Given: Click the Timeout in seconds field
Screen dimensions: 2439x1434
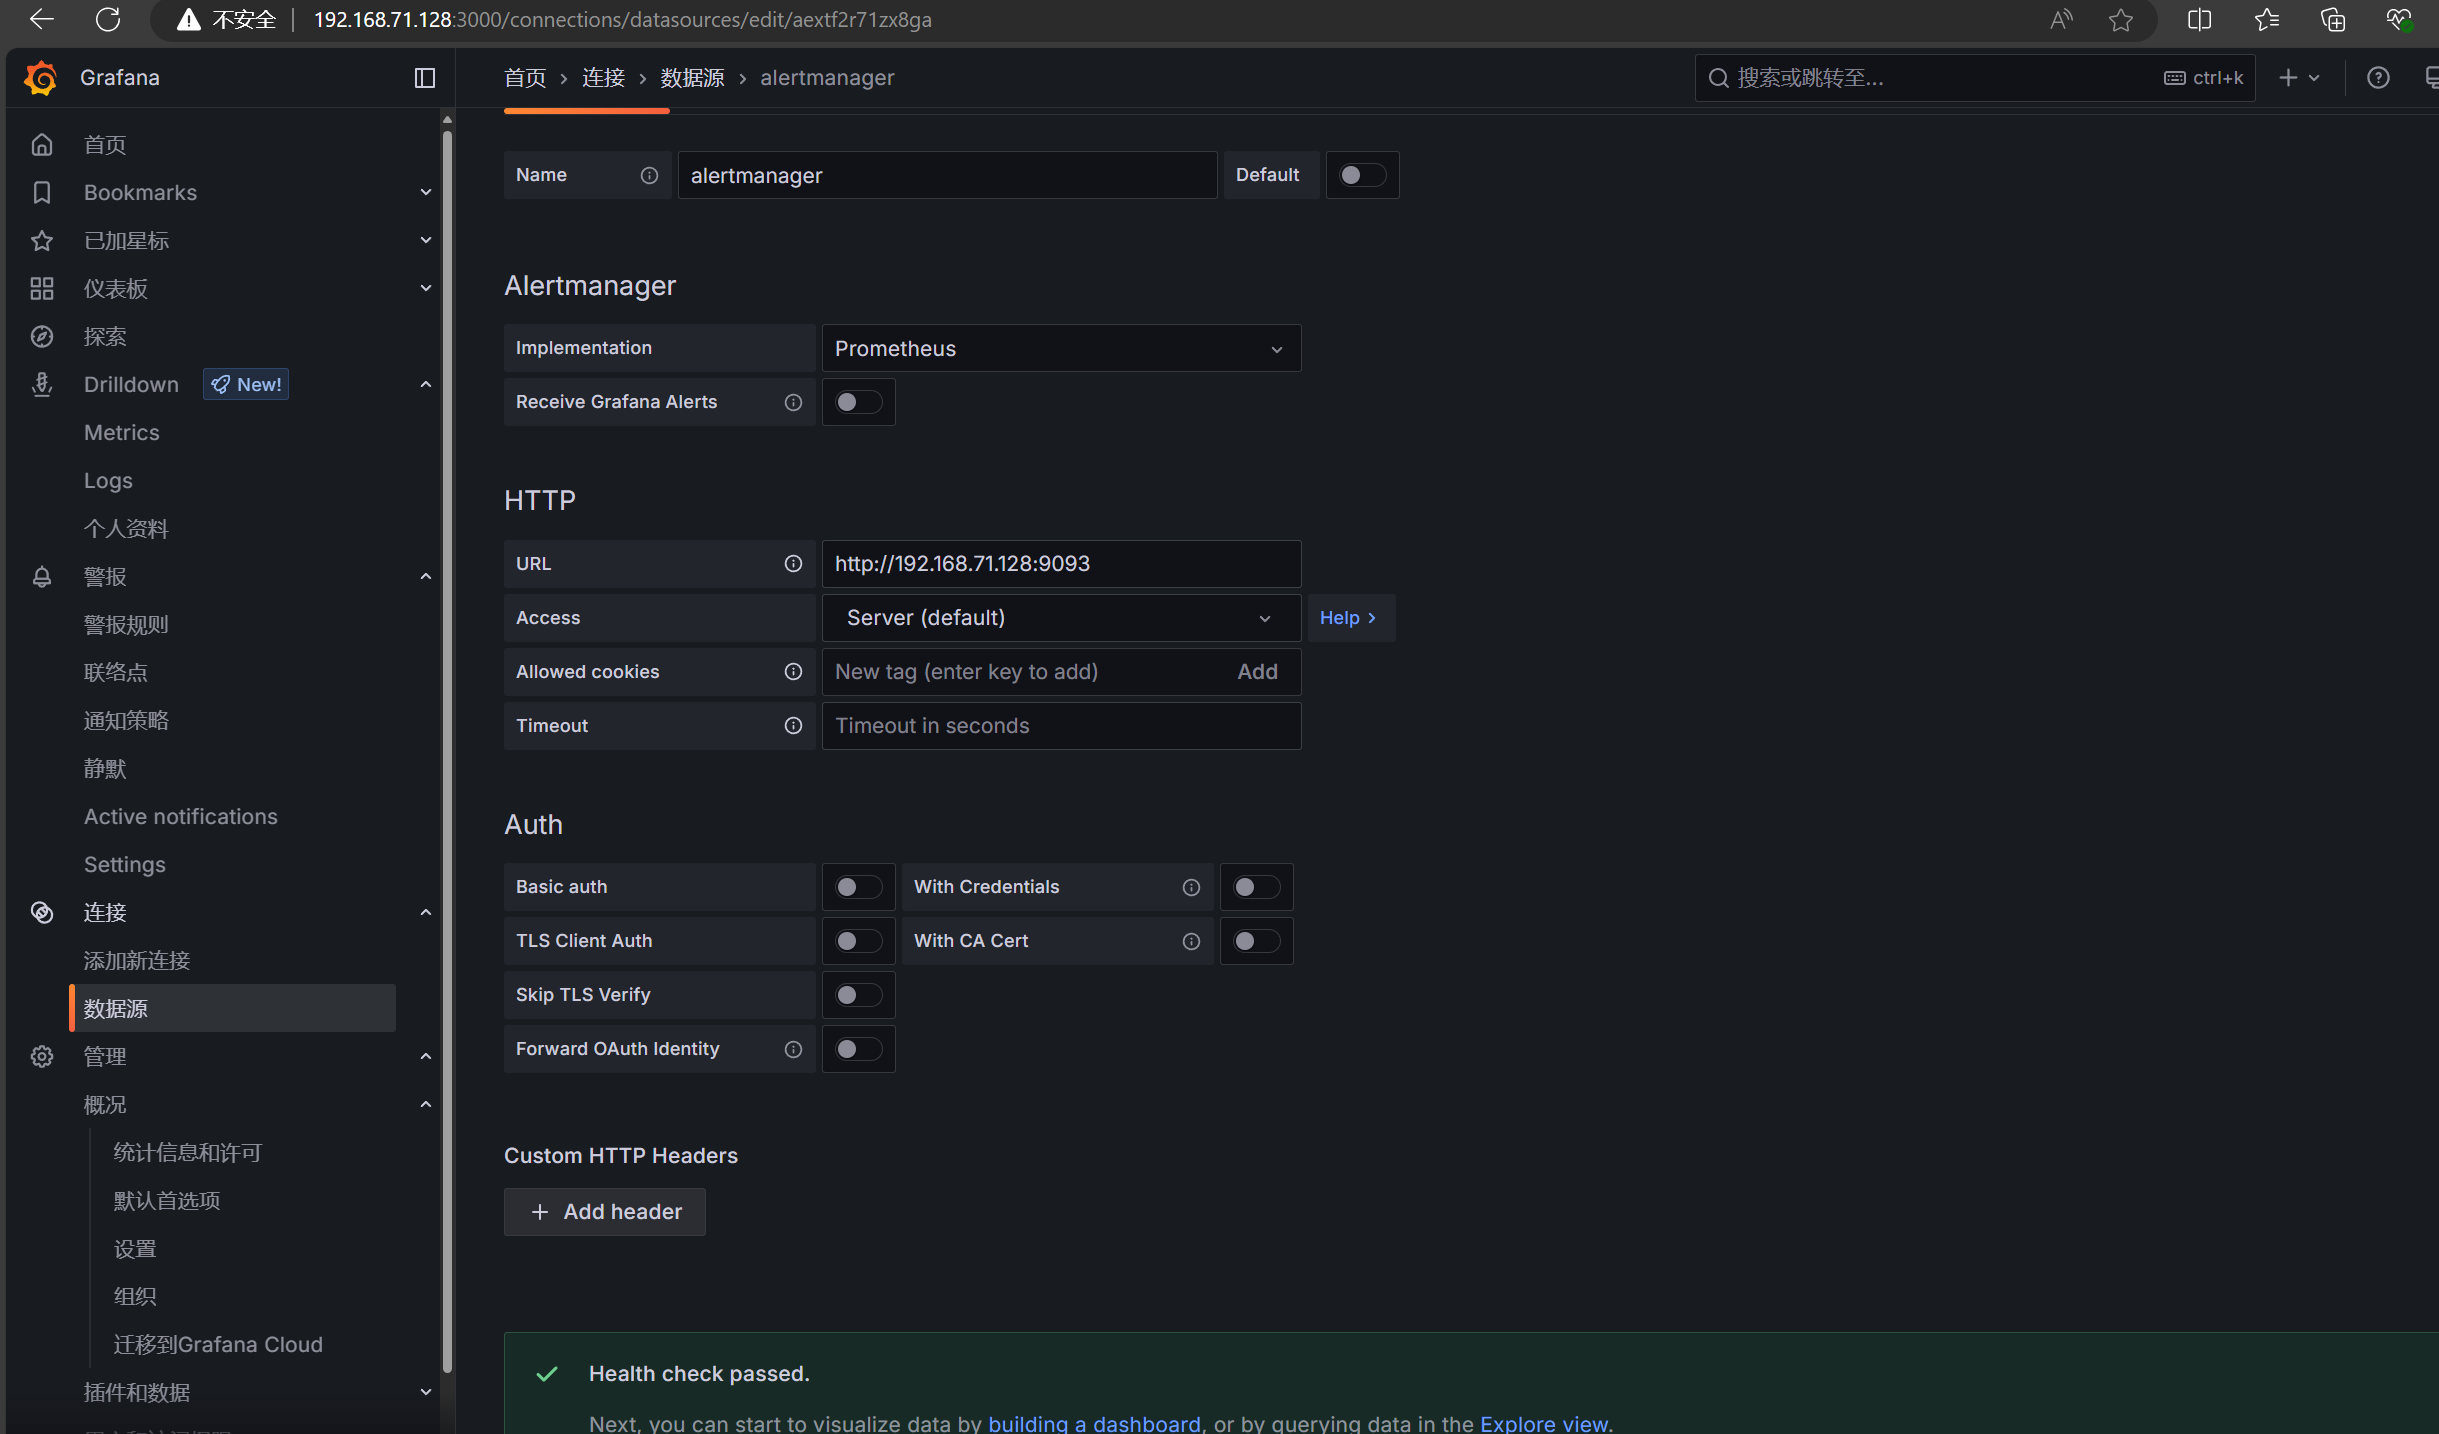Looking at the screenshot, I should 1061,726.
